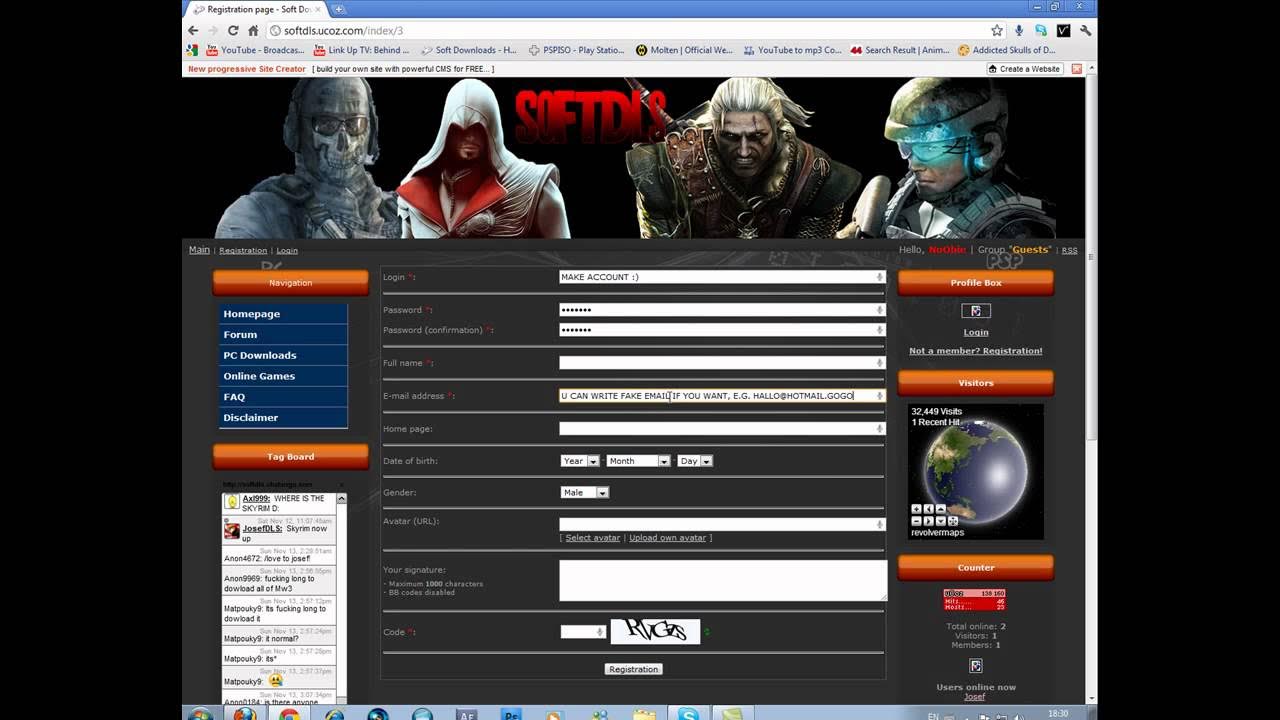This screenshot has width=1280, height=720.
Task: Click the Avatar (URL) input field
Action: (x=722, y=524)
